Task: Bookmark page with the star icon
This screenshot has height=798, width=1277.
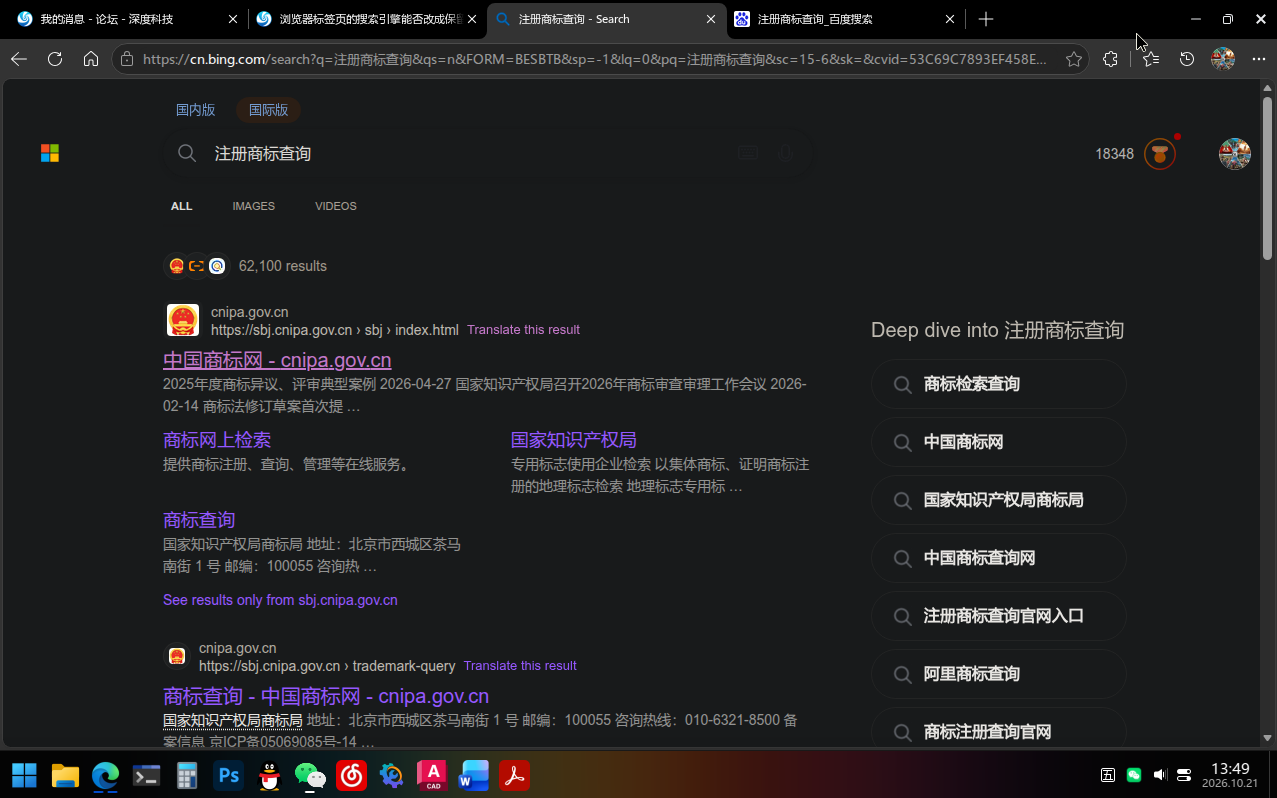Action: [1074, 59]
